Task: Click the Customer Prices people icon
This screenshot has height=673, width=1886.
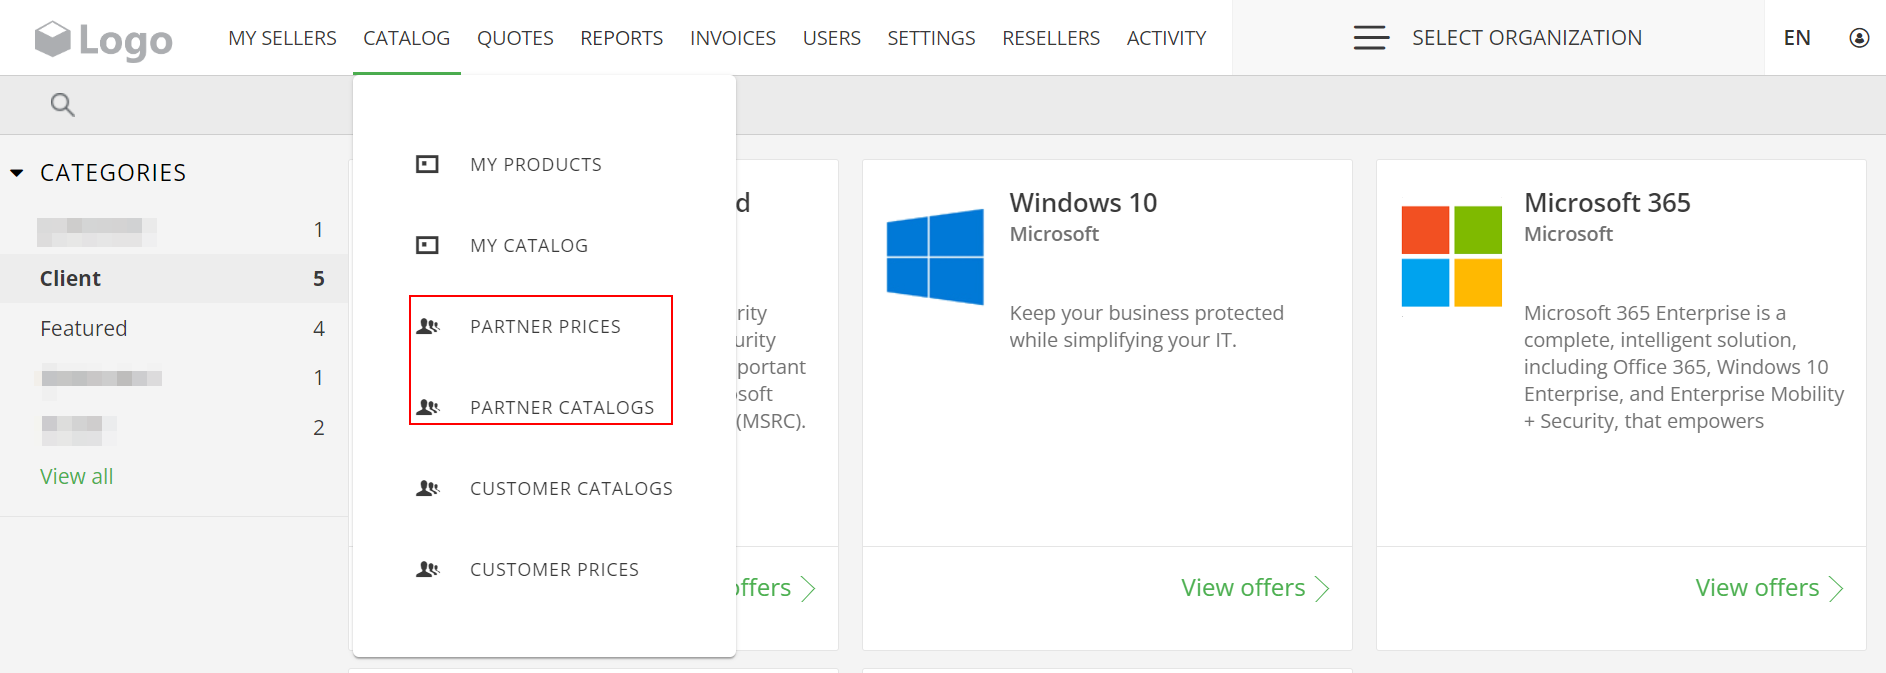Action: (428, 569)
